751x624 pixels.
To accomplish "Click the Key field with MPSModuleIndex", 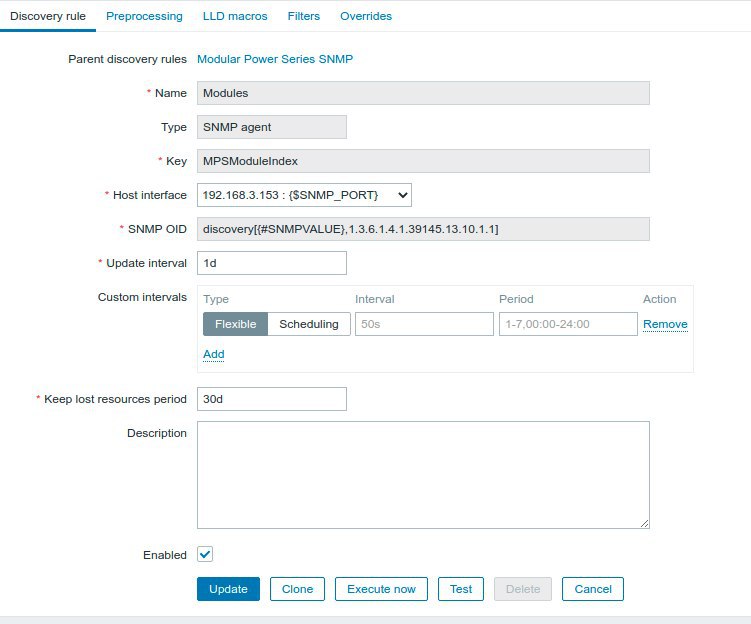I will [x=423, y=161].
